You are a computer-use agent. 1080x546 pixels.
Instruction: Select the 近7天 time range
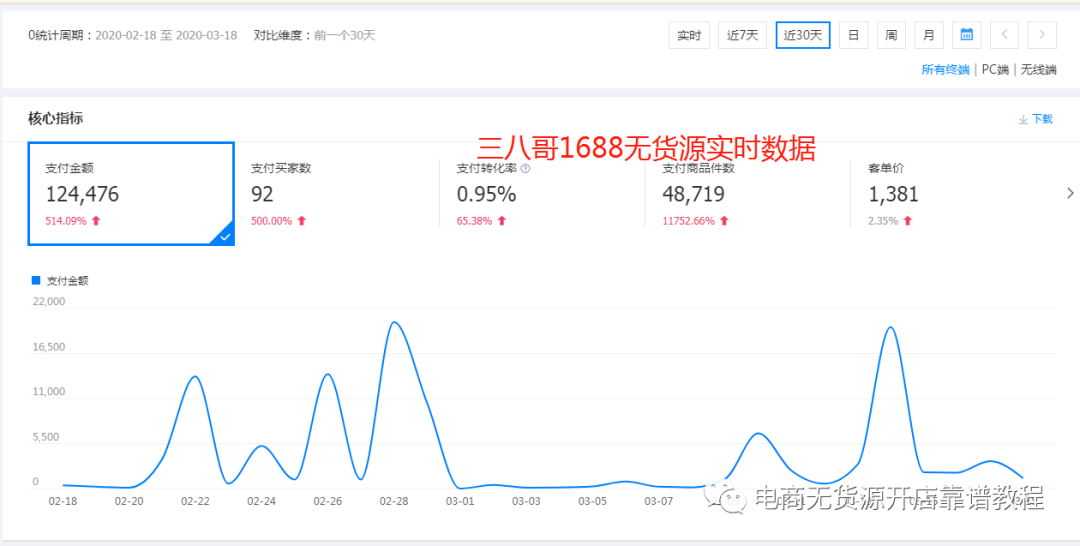coord(742,35)
